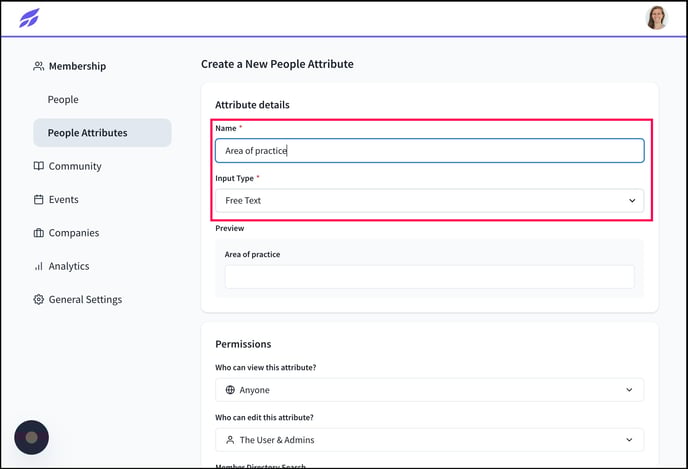Viewport: 688px width, 469px height.
Task: Click the Name input field
Action: click(430, 150)
